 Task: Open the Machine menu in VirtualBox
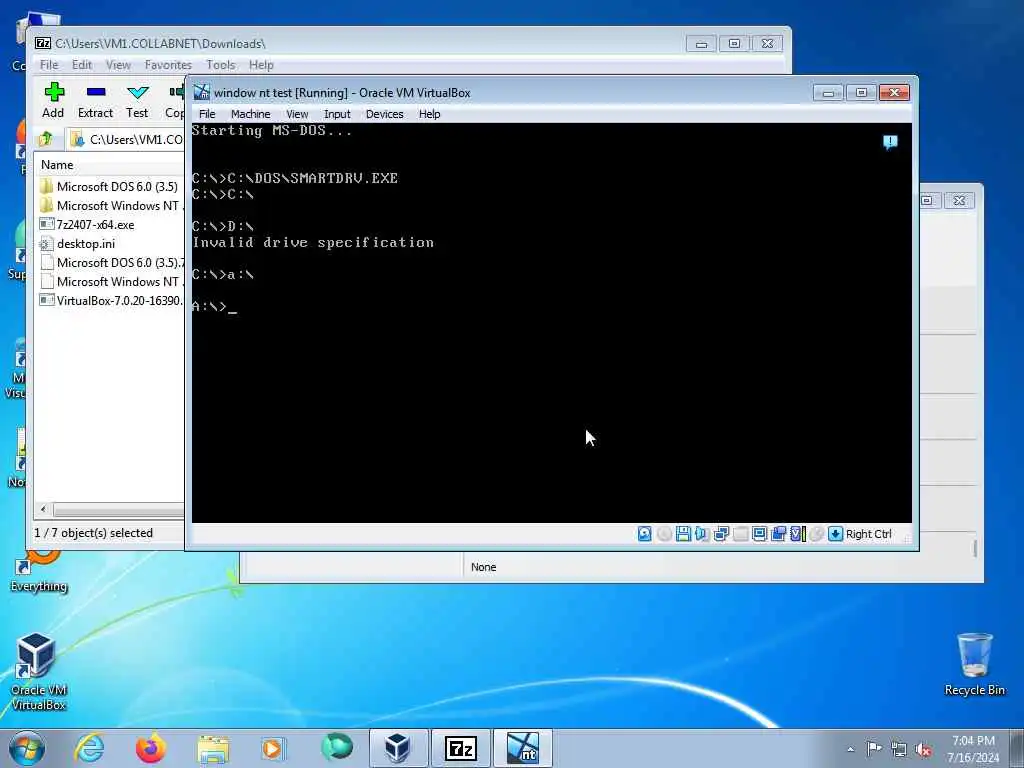click(x=251, y=114)
